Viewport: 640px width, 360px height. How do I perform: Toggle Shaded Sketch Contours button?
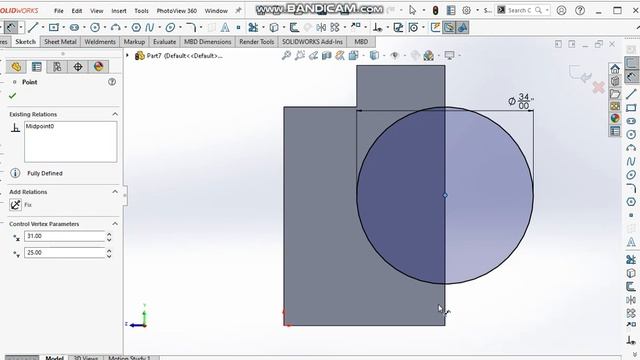coord(462,27)
